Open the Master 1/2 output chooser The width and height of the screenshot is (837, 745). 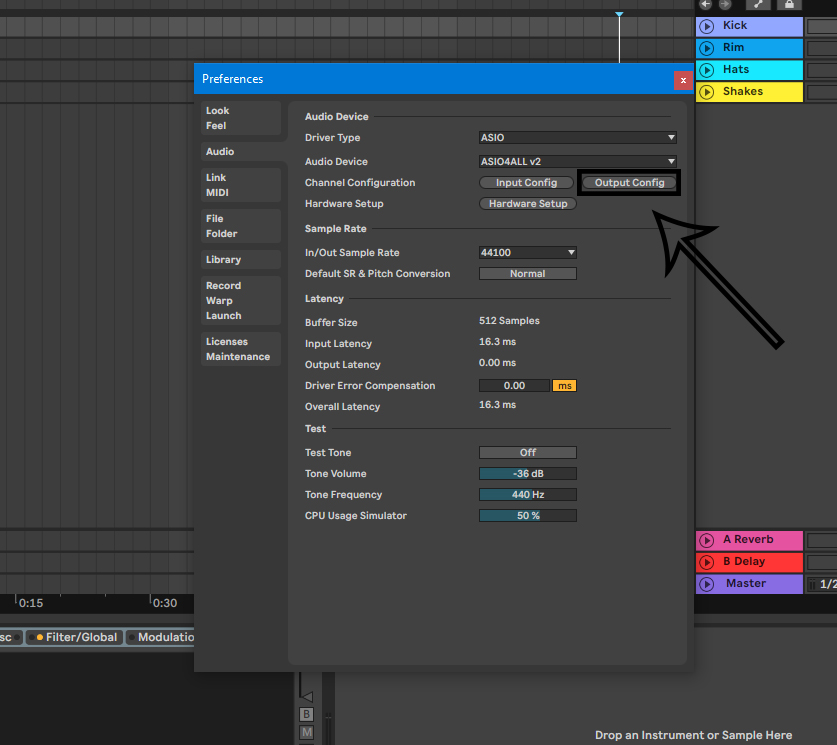[x=822, y=584]
